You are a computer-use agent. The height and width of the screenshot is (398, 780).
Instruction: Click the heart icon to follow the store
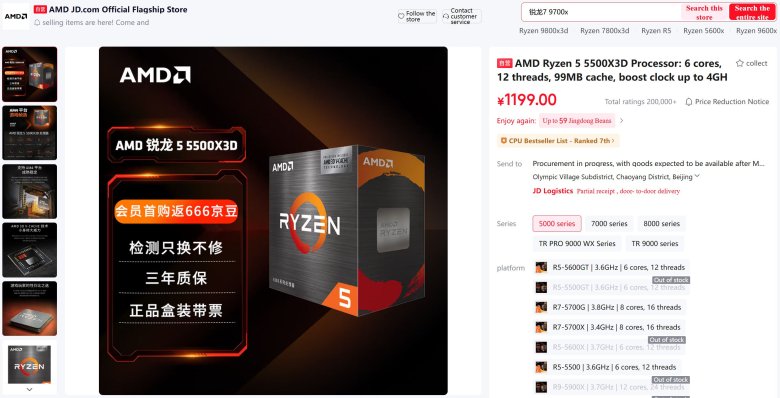tap(401, 16)
